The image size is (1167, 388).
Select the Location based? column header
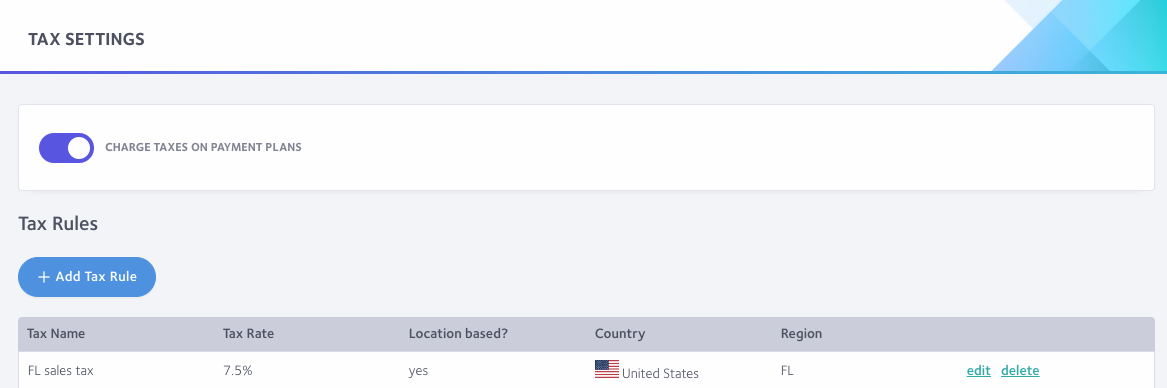point(458,334)
